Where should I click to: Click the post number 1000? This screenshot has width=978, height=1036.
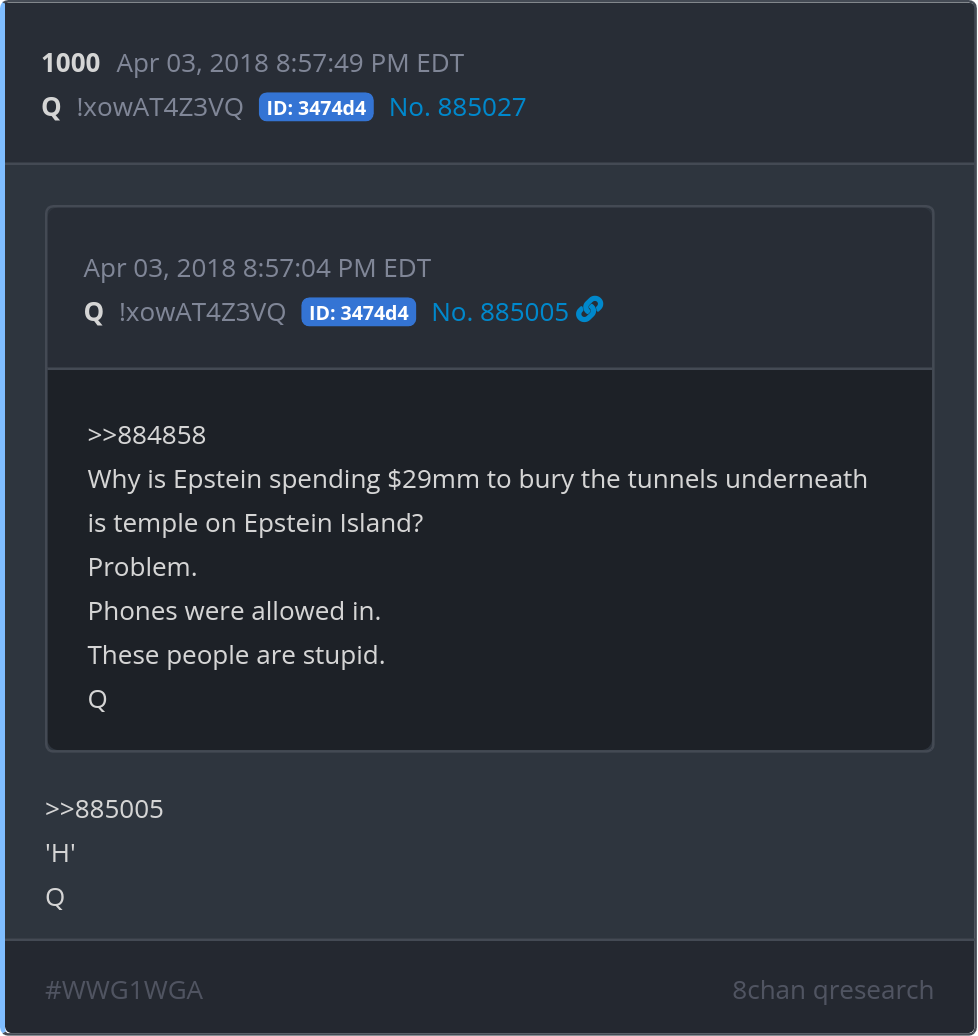[x=71, y=64]
